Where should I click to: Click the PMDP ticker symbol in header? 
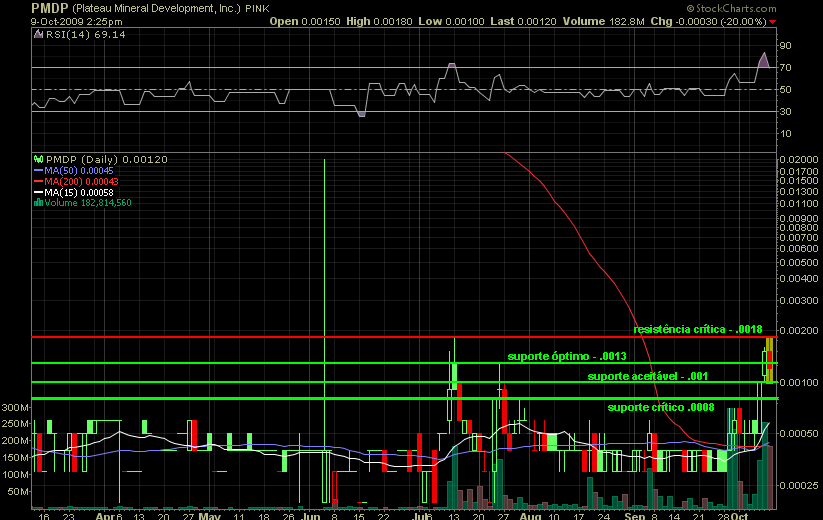point(49,8)
